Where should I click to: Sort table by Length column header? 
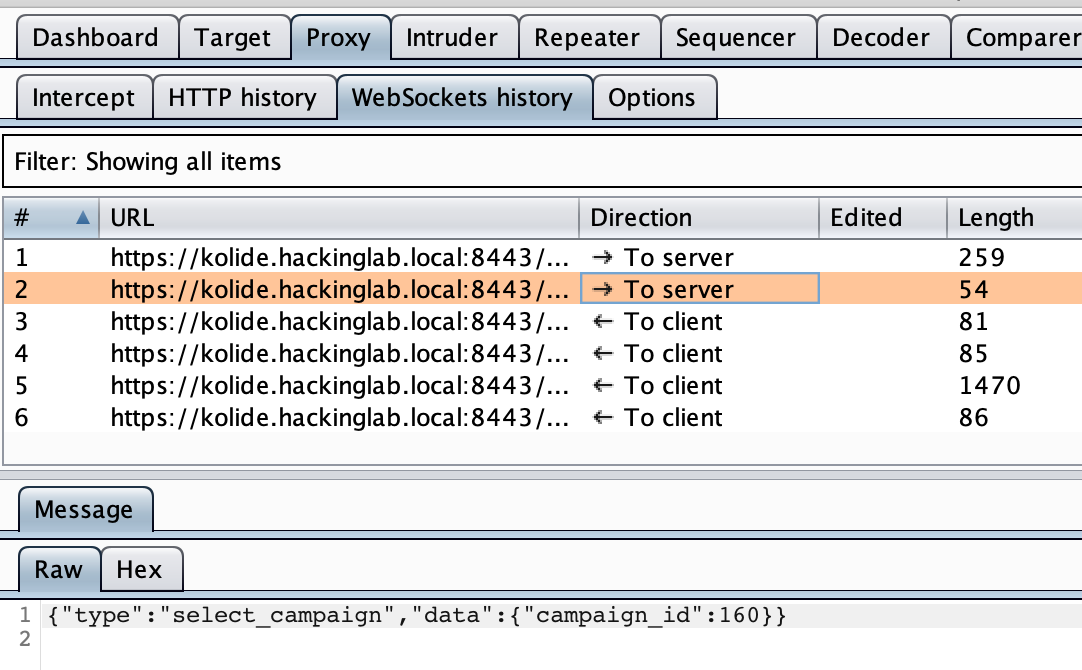[1012, 217]
